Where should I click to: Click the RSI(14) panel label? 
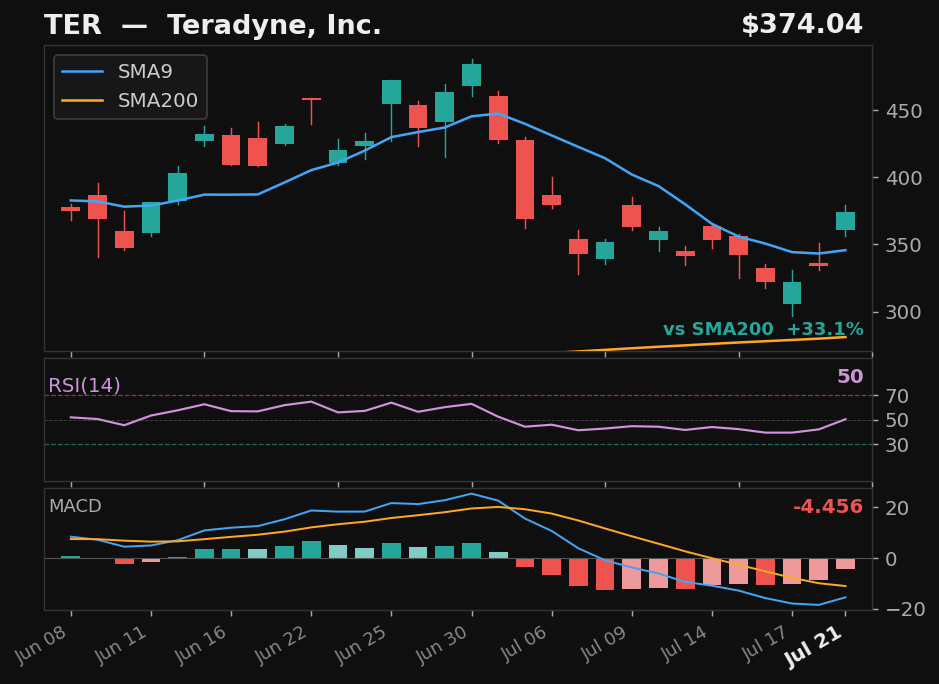(84, 385)
